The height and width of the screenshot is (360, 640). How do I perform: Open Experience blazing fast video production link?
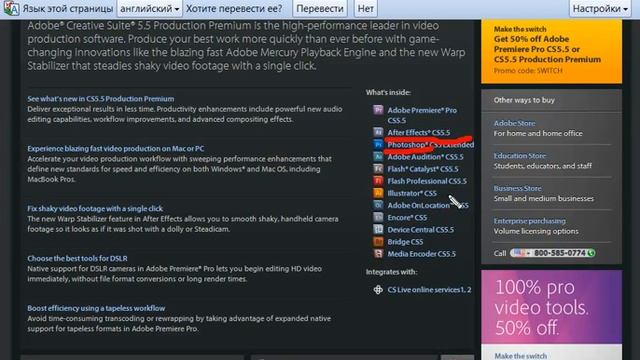[x=116, y=149]
